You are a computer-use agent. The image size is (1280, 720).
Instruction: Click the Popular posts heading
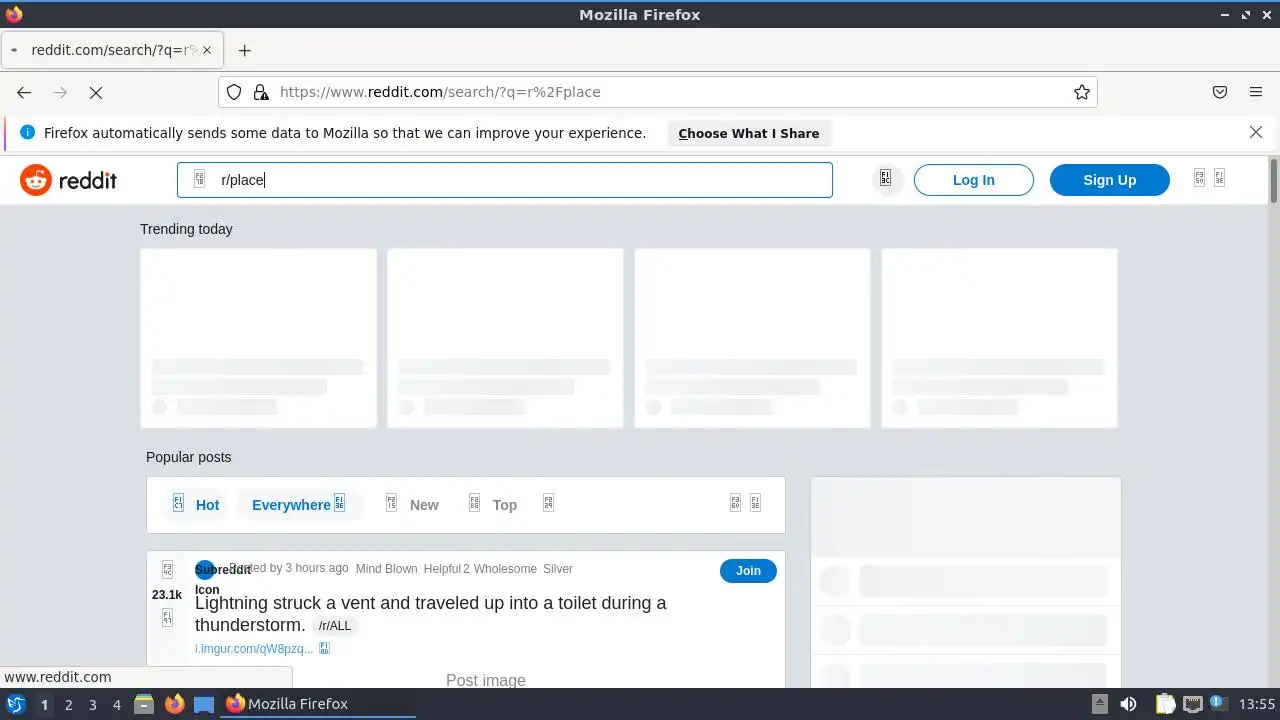(188, 457)
